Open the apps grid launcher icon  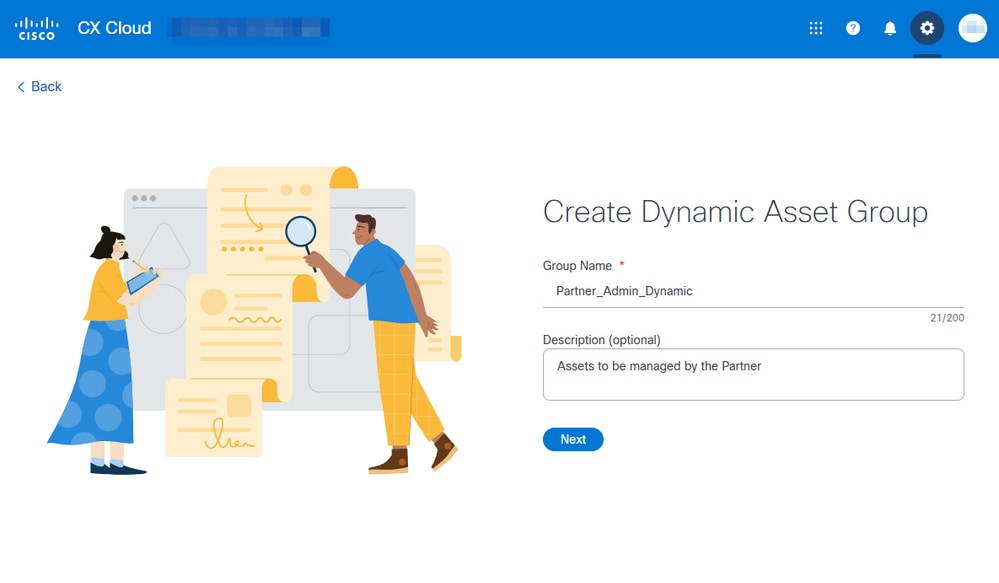pos(816,28)
